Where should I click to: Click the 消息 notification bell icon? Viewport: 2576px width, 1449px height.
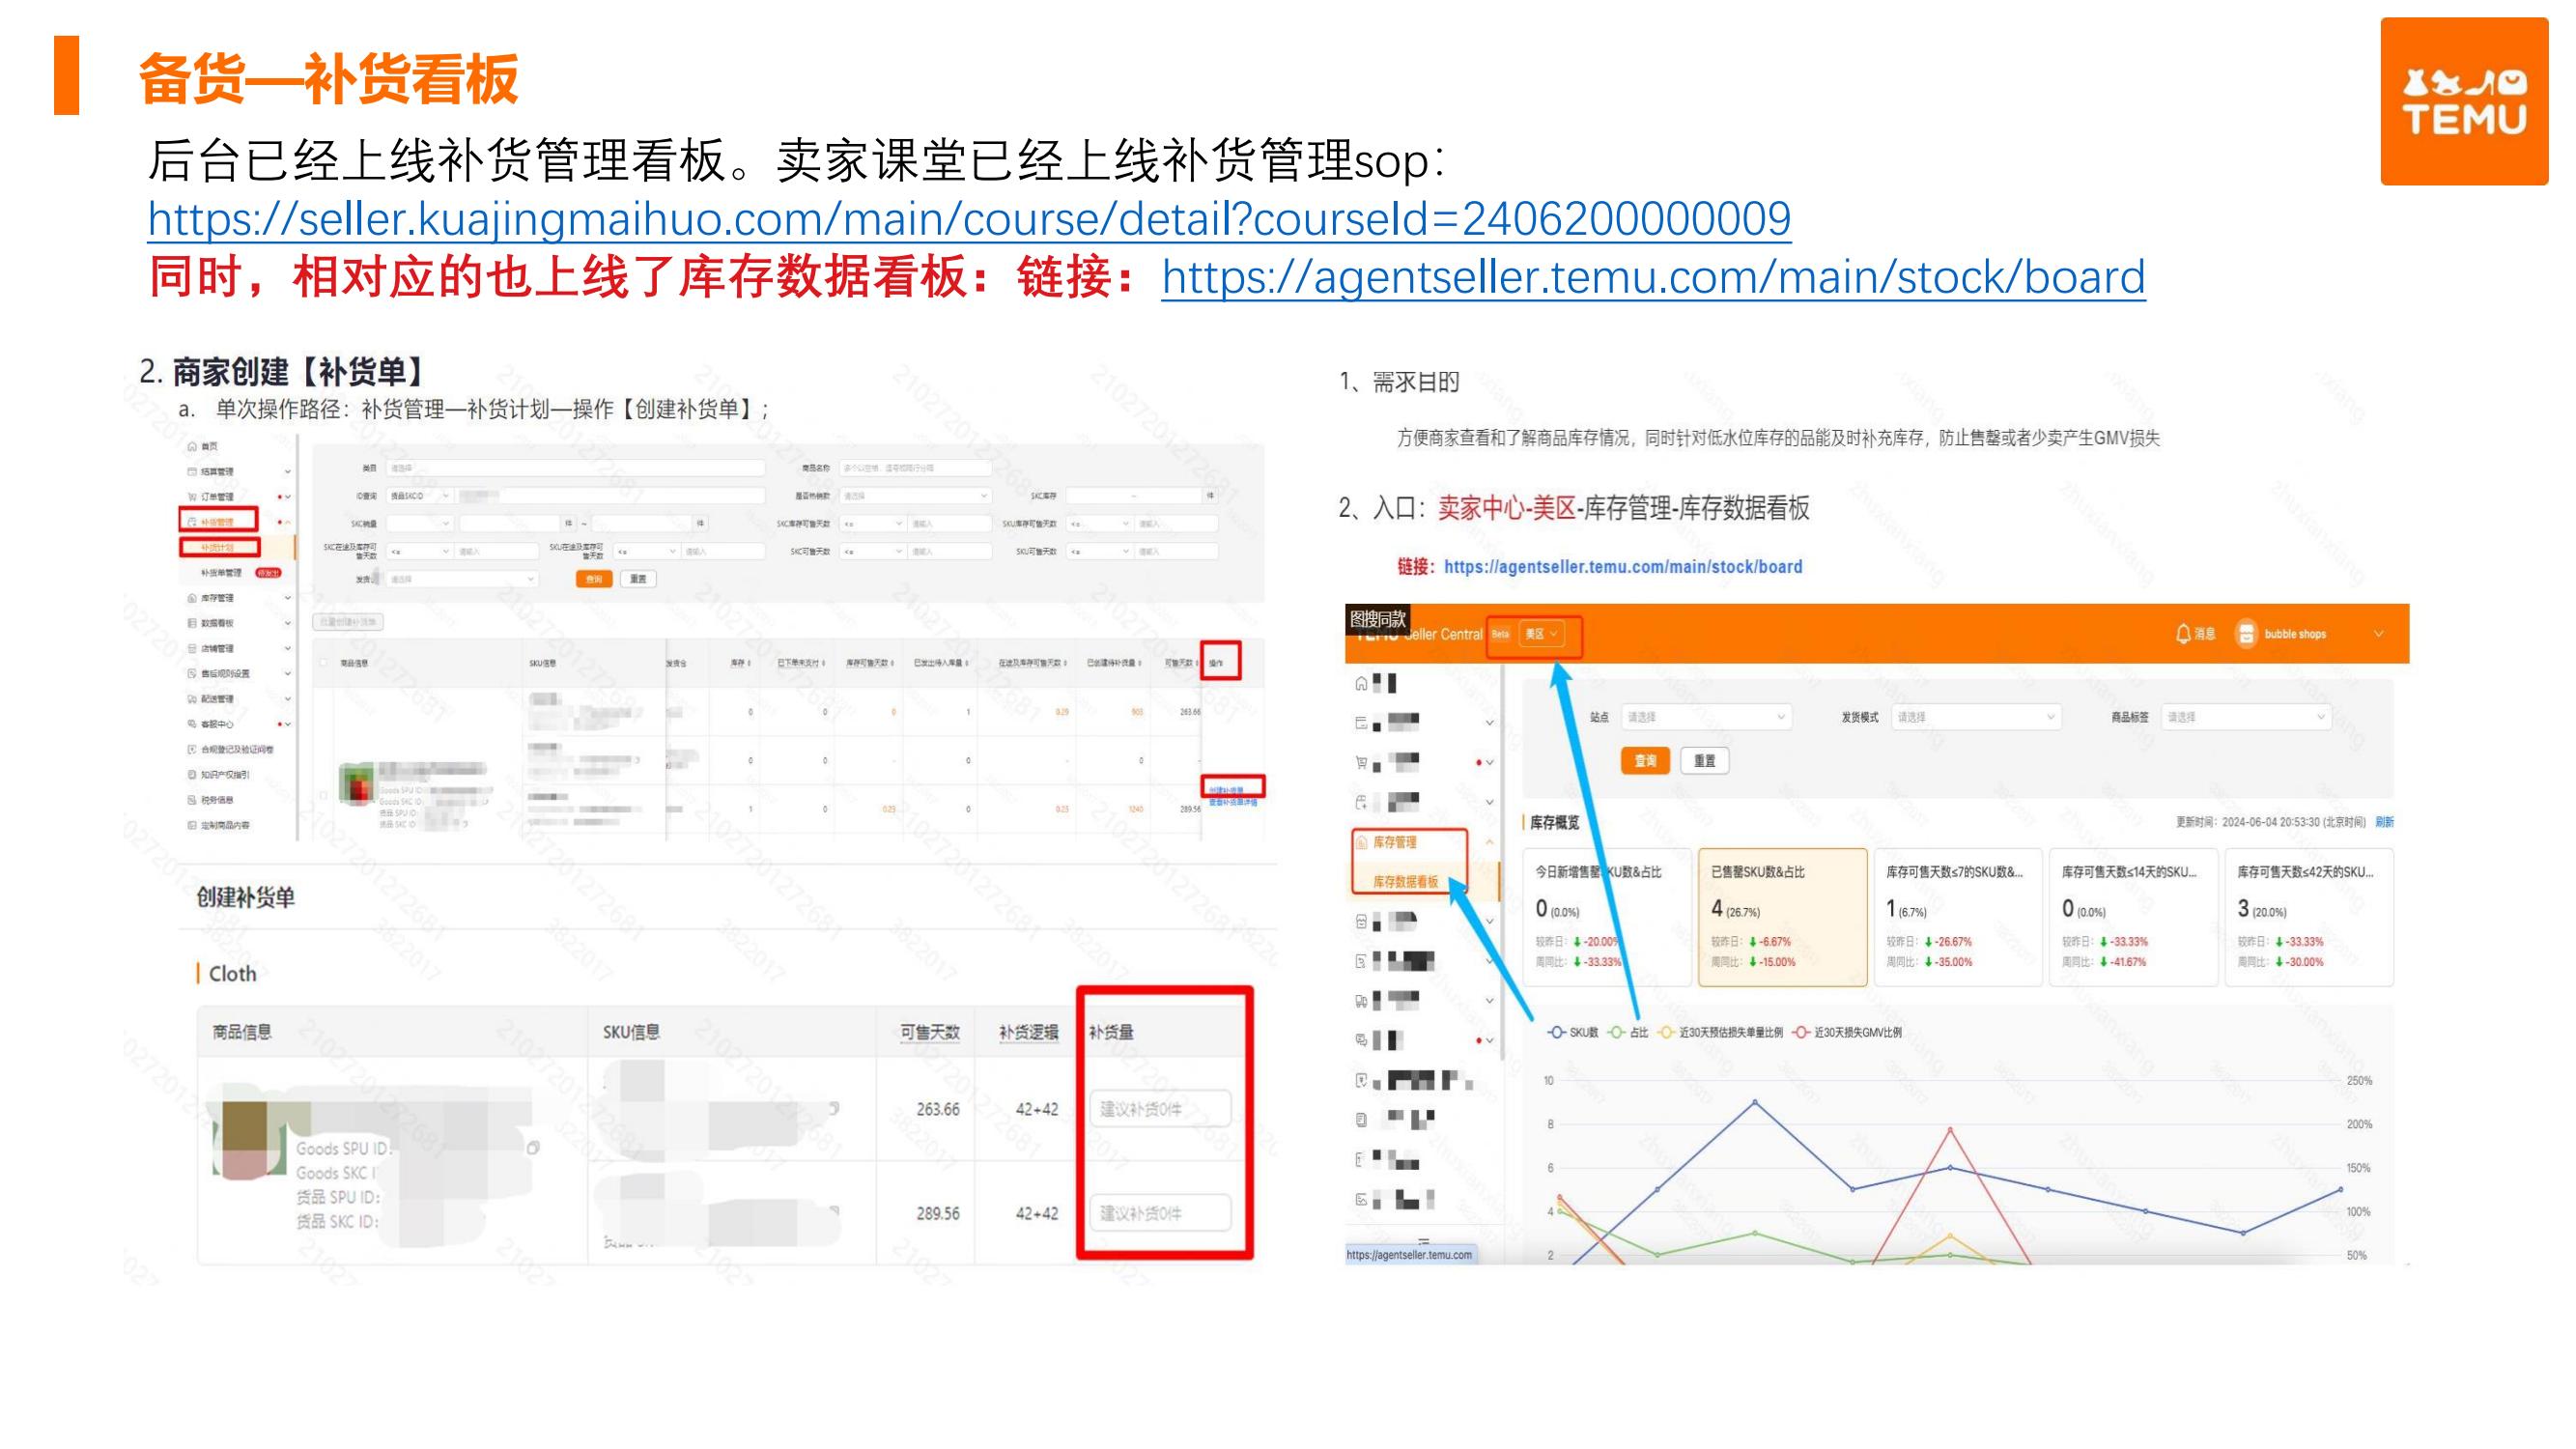tap(2183, 634)
